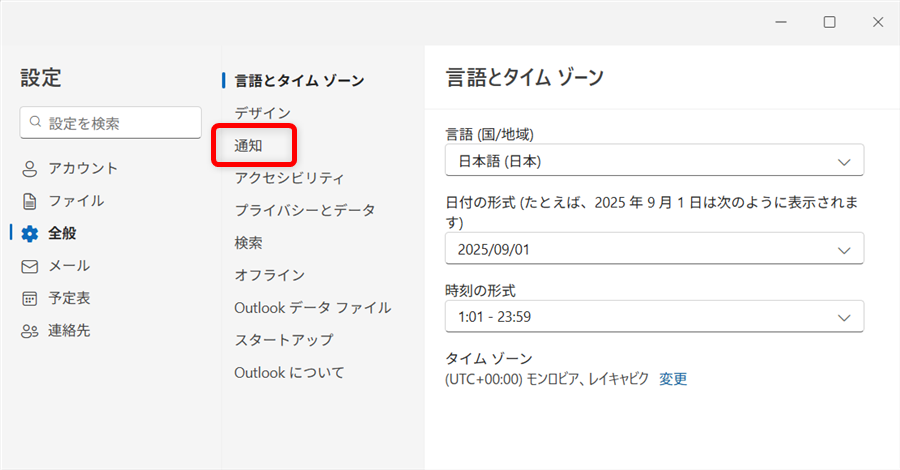This screenshot has height=470, width=900.
Task: Click the Contacts people icon
Action: click(30, 331)
